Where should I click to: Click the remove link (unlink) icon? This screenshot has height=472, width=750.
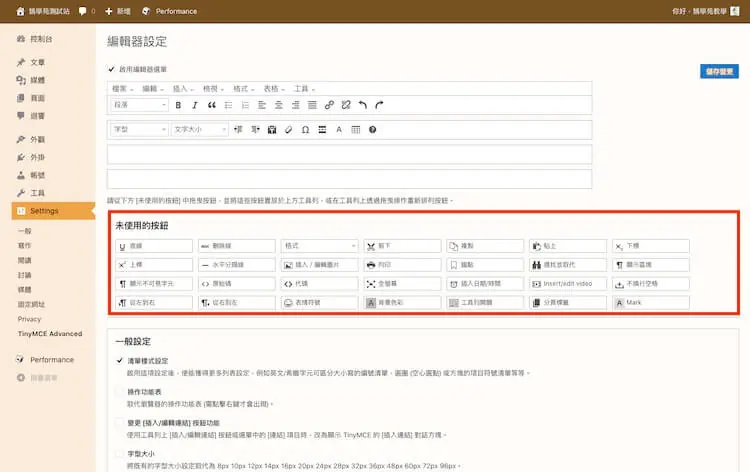(346, 105)
